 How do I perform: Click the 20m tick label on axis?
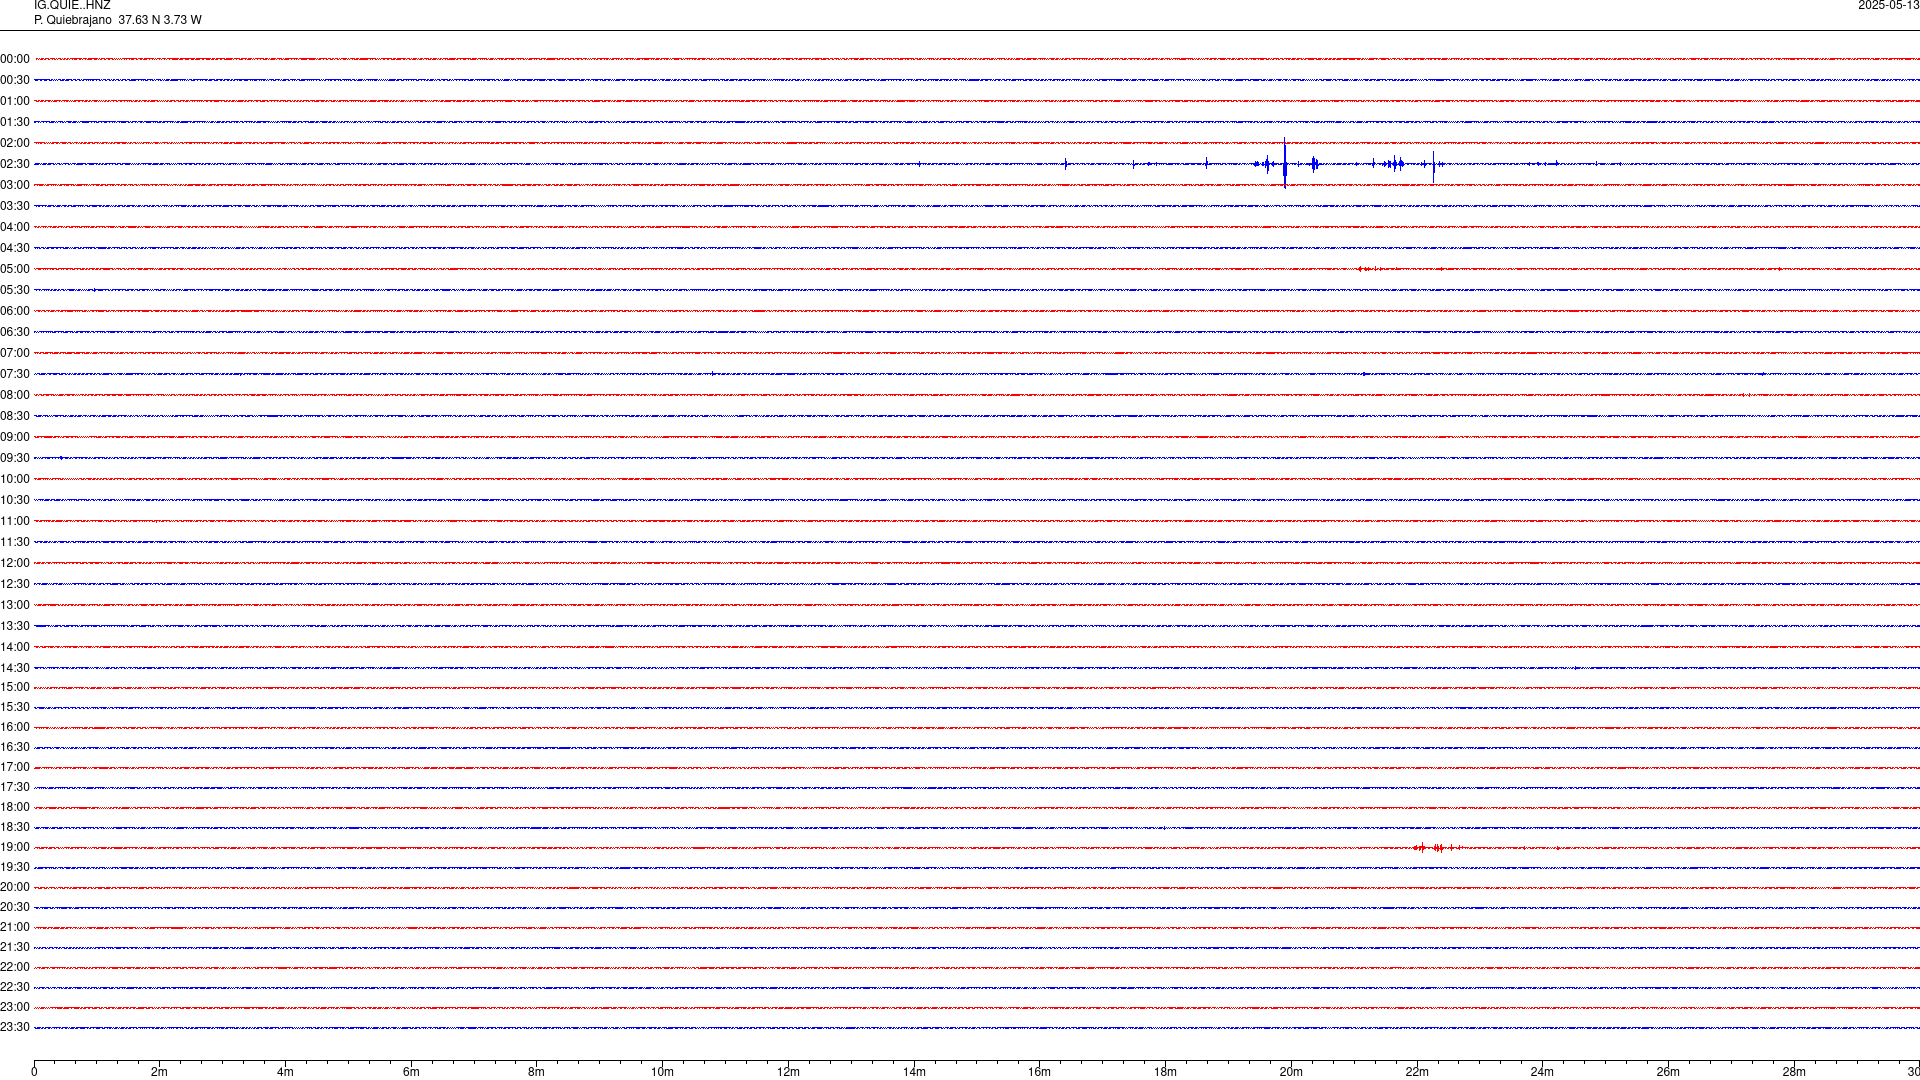point(1291,1072)
